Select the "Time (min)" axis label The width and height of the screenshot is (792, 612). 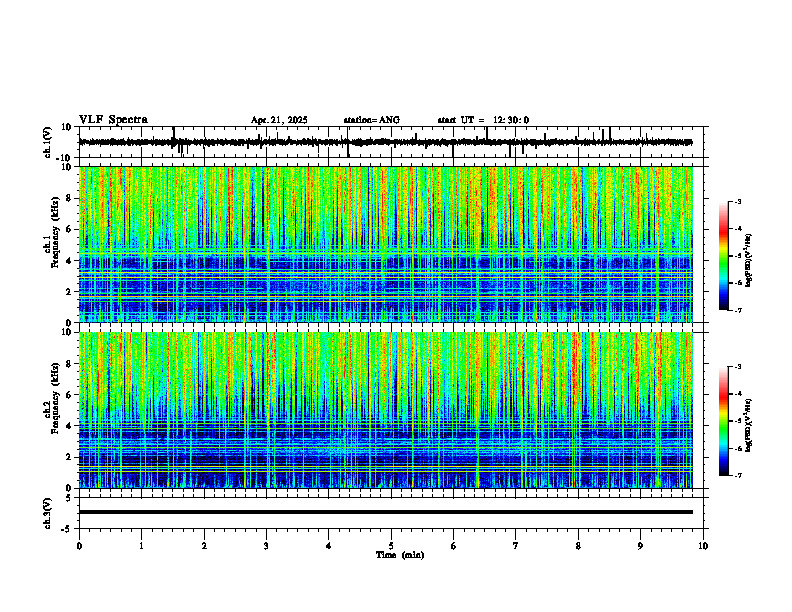coord(400,555)
